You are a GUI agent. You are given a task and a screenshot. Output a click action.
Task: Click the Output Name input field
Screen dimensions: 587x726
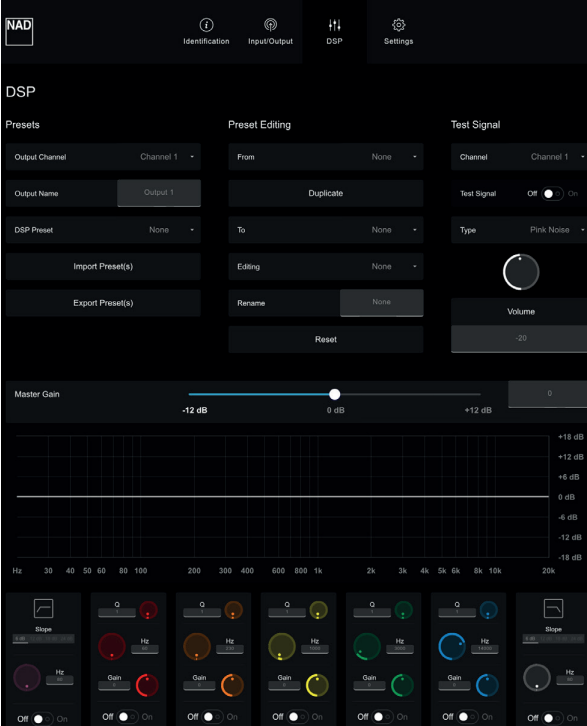tap(159, 193)
